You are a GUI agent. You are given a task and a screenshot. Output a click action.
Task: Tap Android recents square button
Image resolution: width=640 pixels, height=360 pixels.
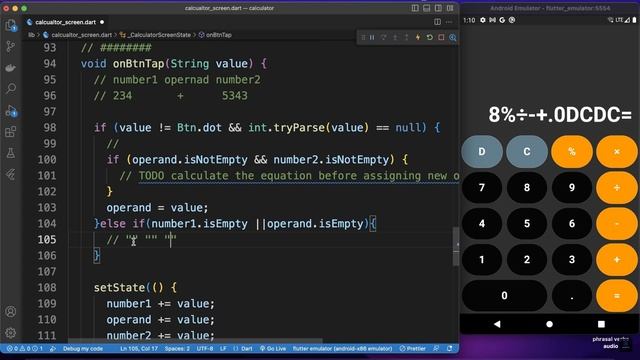point(601,324)
